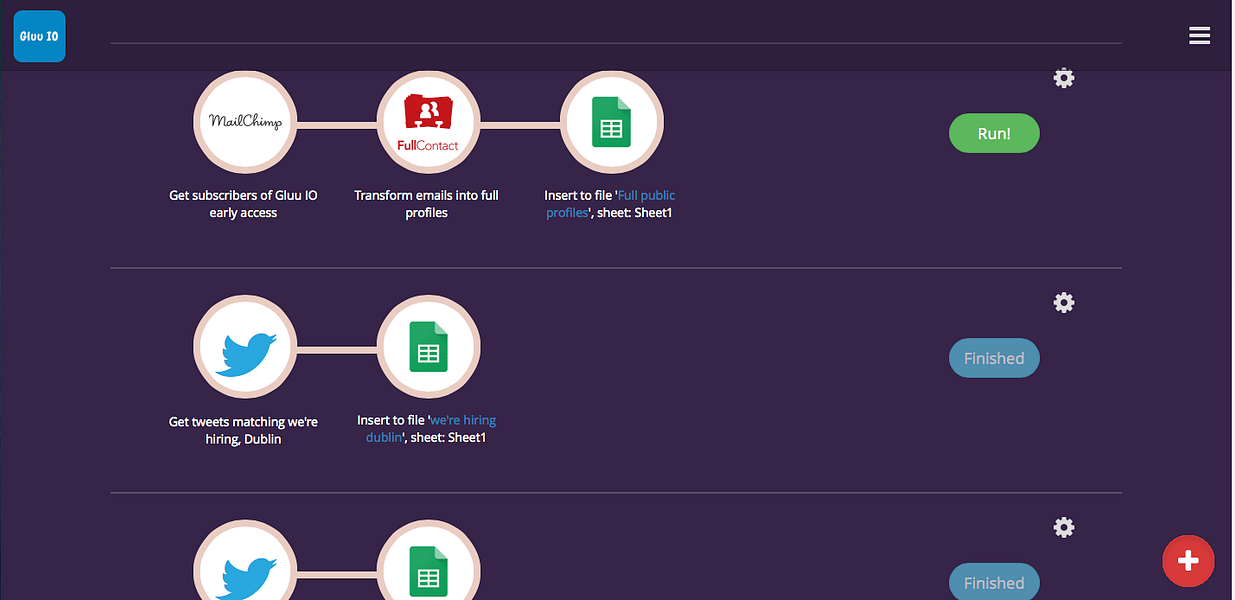Click Finished button of the bottom workflow
1235x600 pixels.
994,582
